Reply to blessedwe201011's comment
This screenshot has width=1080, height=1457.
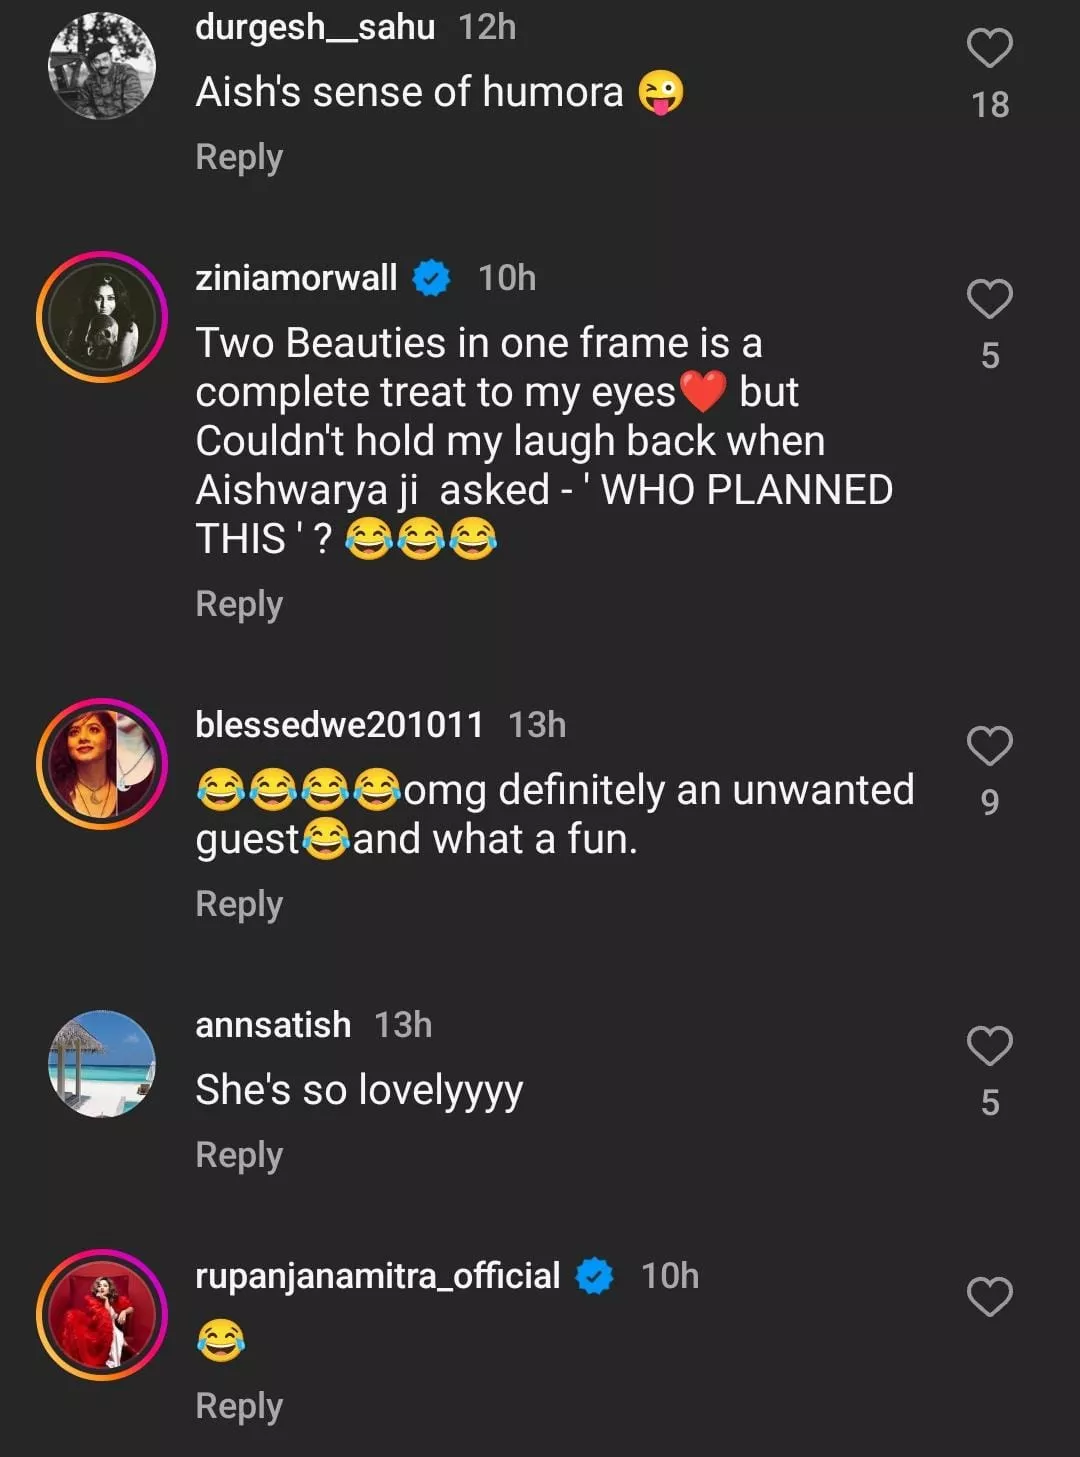[239, 904]
